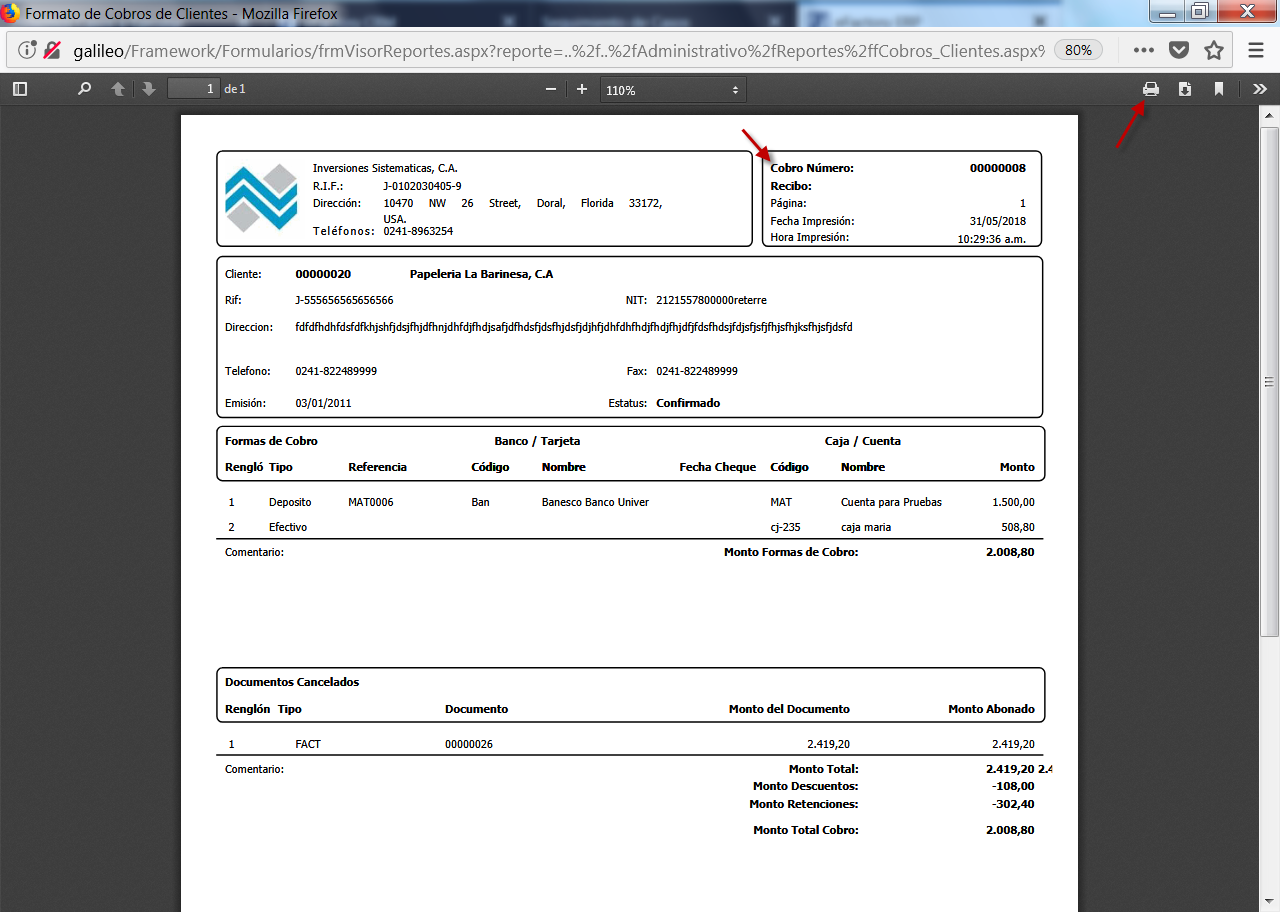Open Firefox hamburger menu

(x=1256, y=50)
